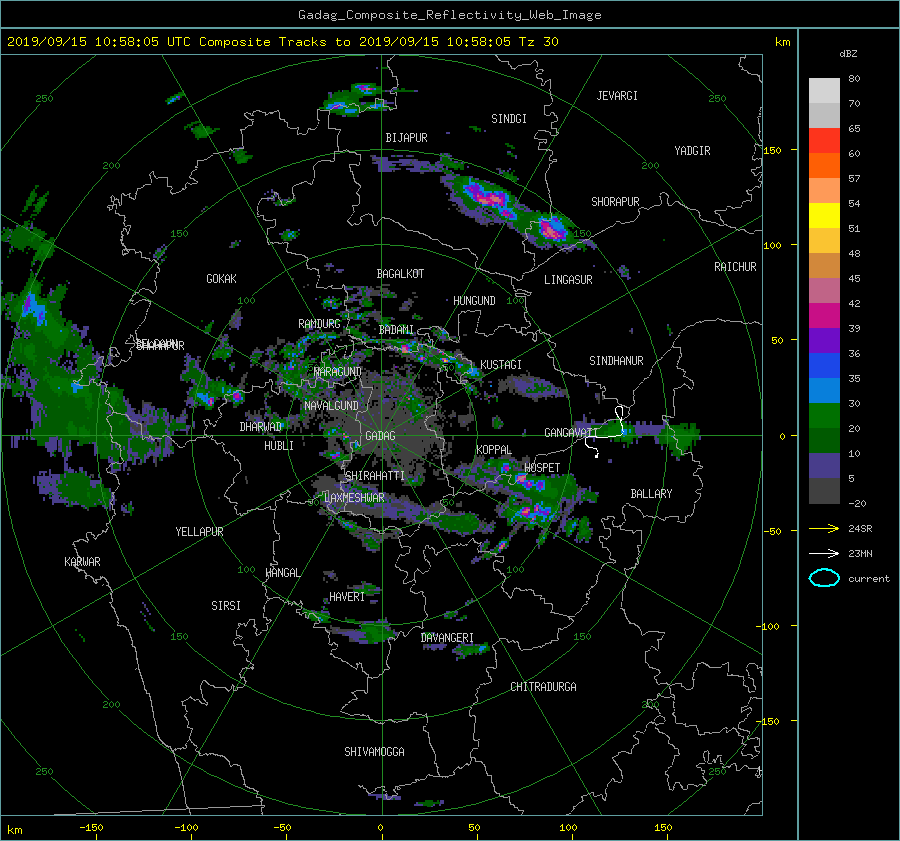The height and width of the screenshot is (841, 900).
Task: Click the YADGIR label
Action: coord(692,151)
